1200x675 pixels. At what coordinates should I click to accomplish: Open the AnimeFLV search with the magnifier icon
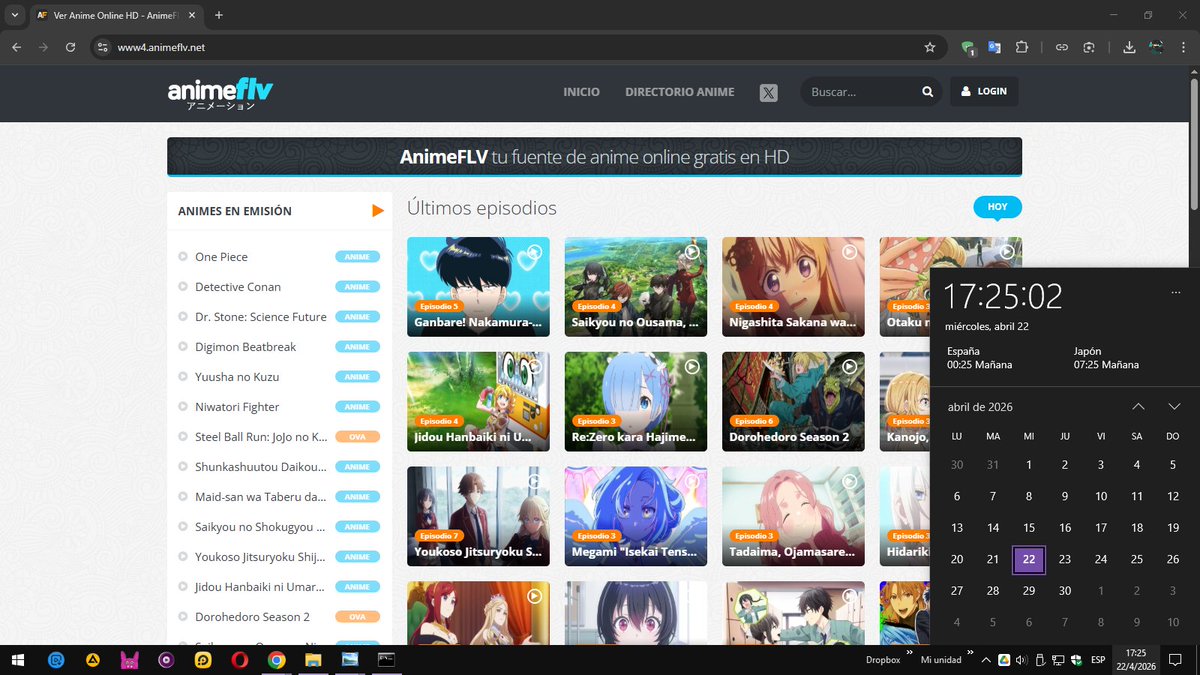926,91
